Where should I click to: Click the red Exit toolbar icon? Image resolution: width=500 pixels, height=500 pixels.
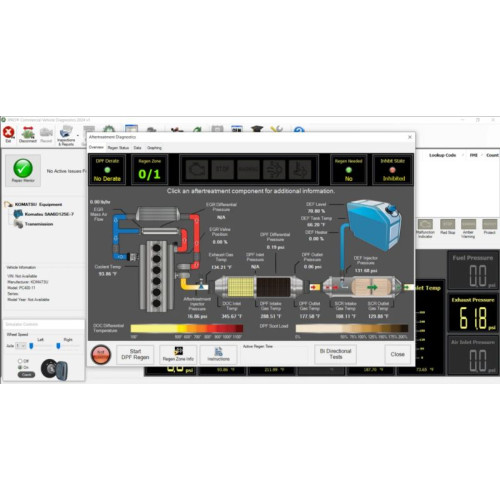coord(8,134)
